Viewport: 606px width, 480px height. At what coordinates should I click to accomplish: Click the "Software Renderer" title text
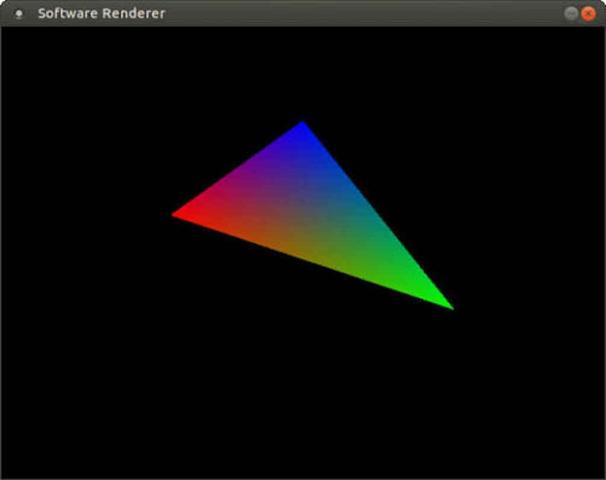[101, 14]
